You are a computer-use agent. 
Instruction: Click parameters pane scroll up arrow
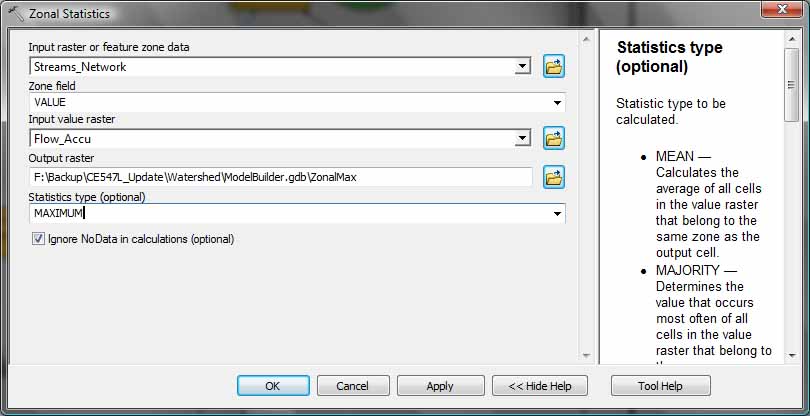585,39
